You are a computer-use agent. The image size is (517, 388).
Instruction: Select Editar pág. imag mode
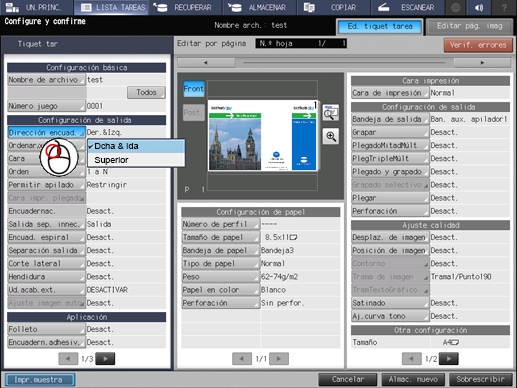pos(469,26)
